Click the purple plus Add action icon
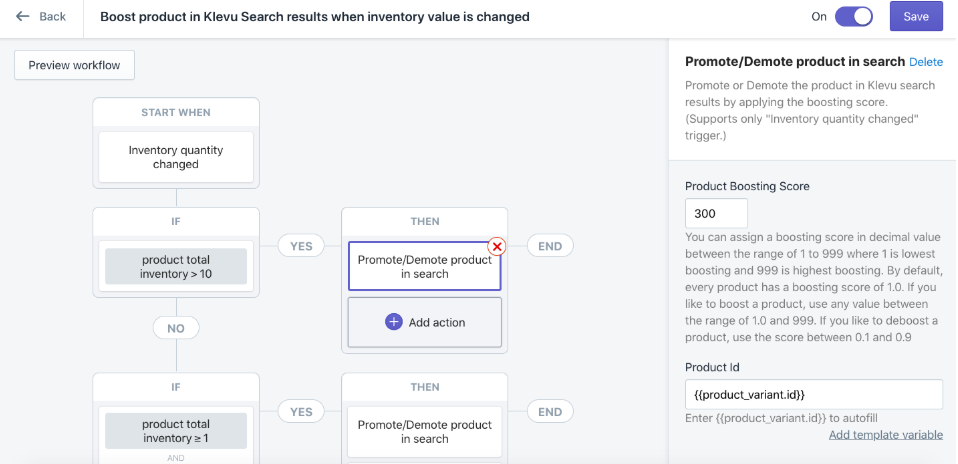 (393, 322)
